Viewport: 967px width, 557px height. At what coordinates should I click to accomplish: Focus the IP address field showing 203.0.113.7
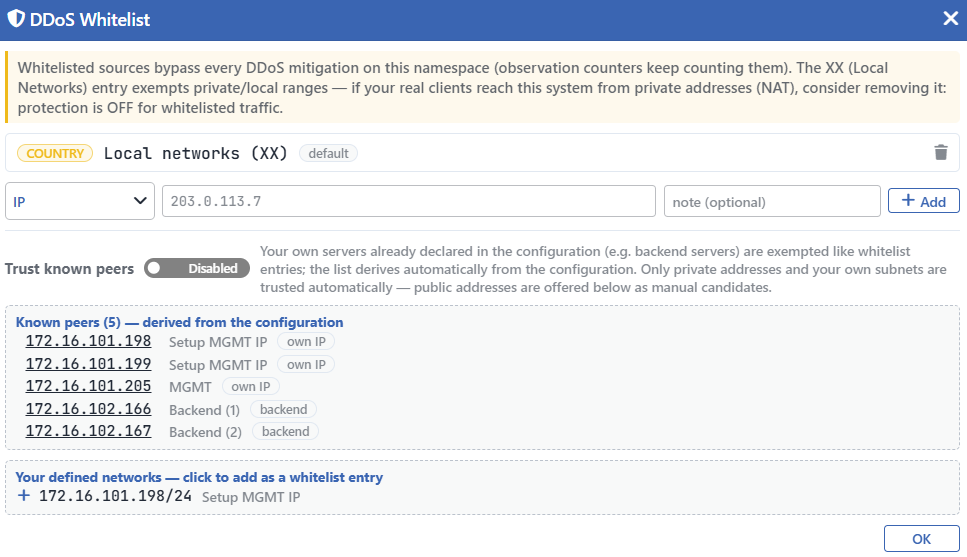[x=408, y=201]
